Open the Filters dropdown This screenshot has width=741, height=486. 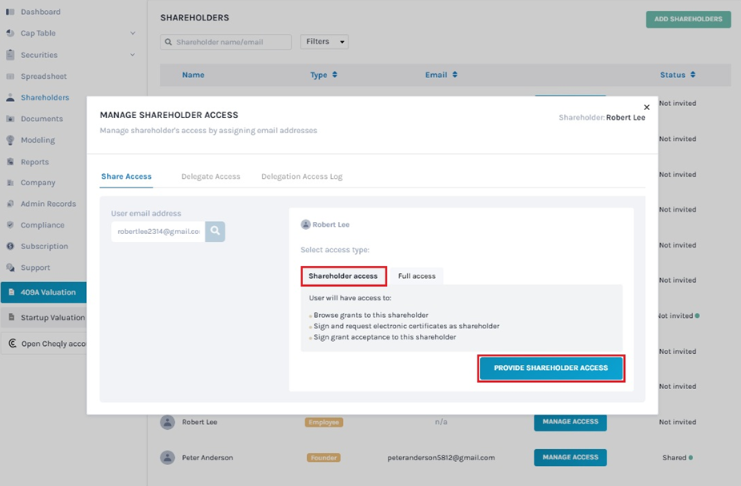coord(324,42)
